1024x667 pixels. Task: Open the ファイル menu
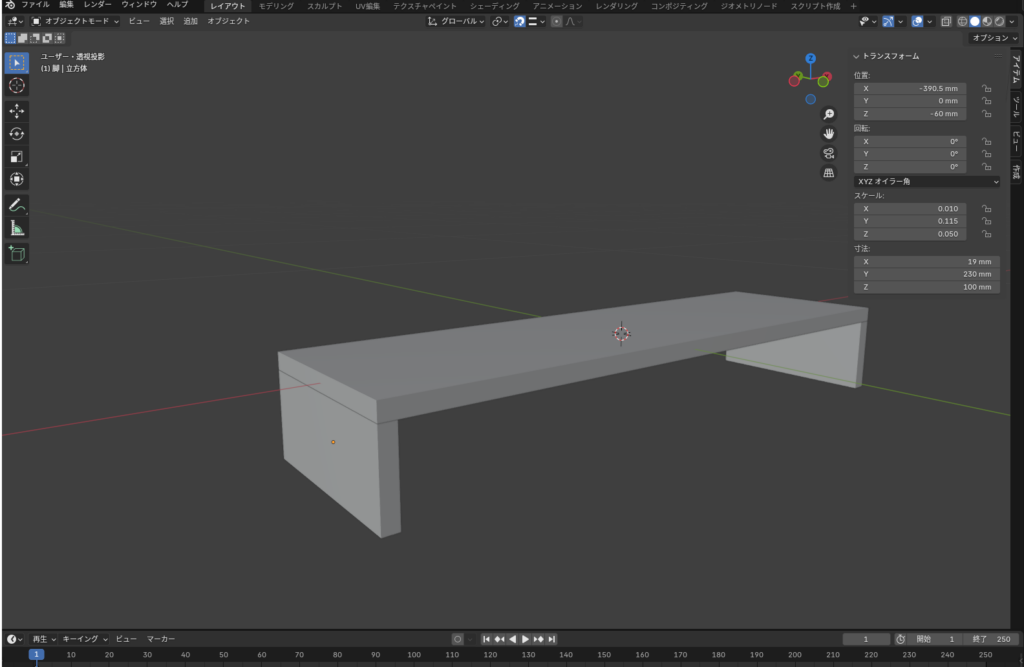pyautogui.click(x=35, y=5)
